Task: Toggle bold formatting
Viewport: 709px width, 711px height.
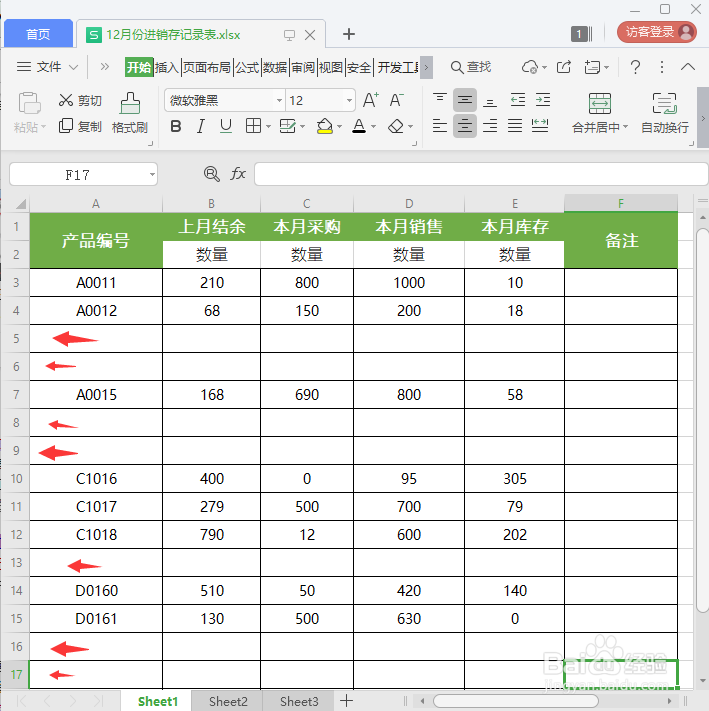Action: click(x=176, y=126)
